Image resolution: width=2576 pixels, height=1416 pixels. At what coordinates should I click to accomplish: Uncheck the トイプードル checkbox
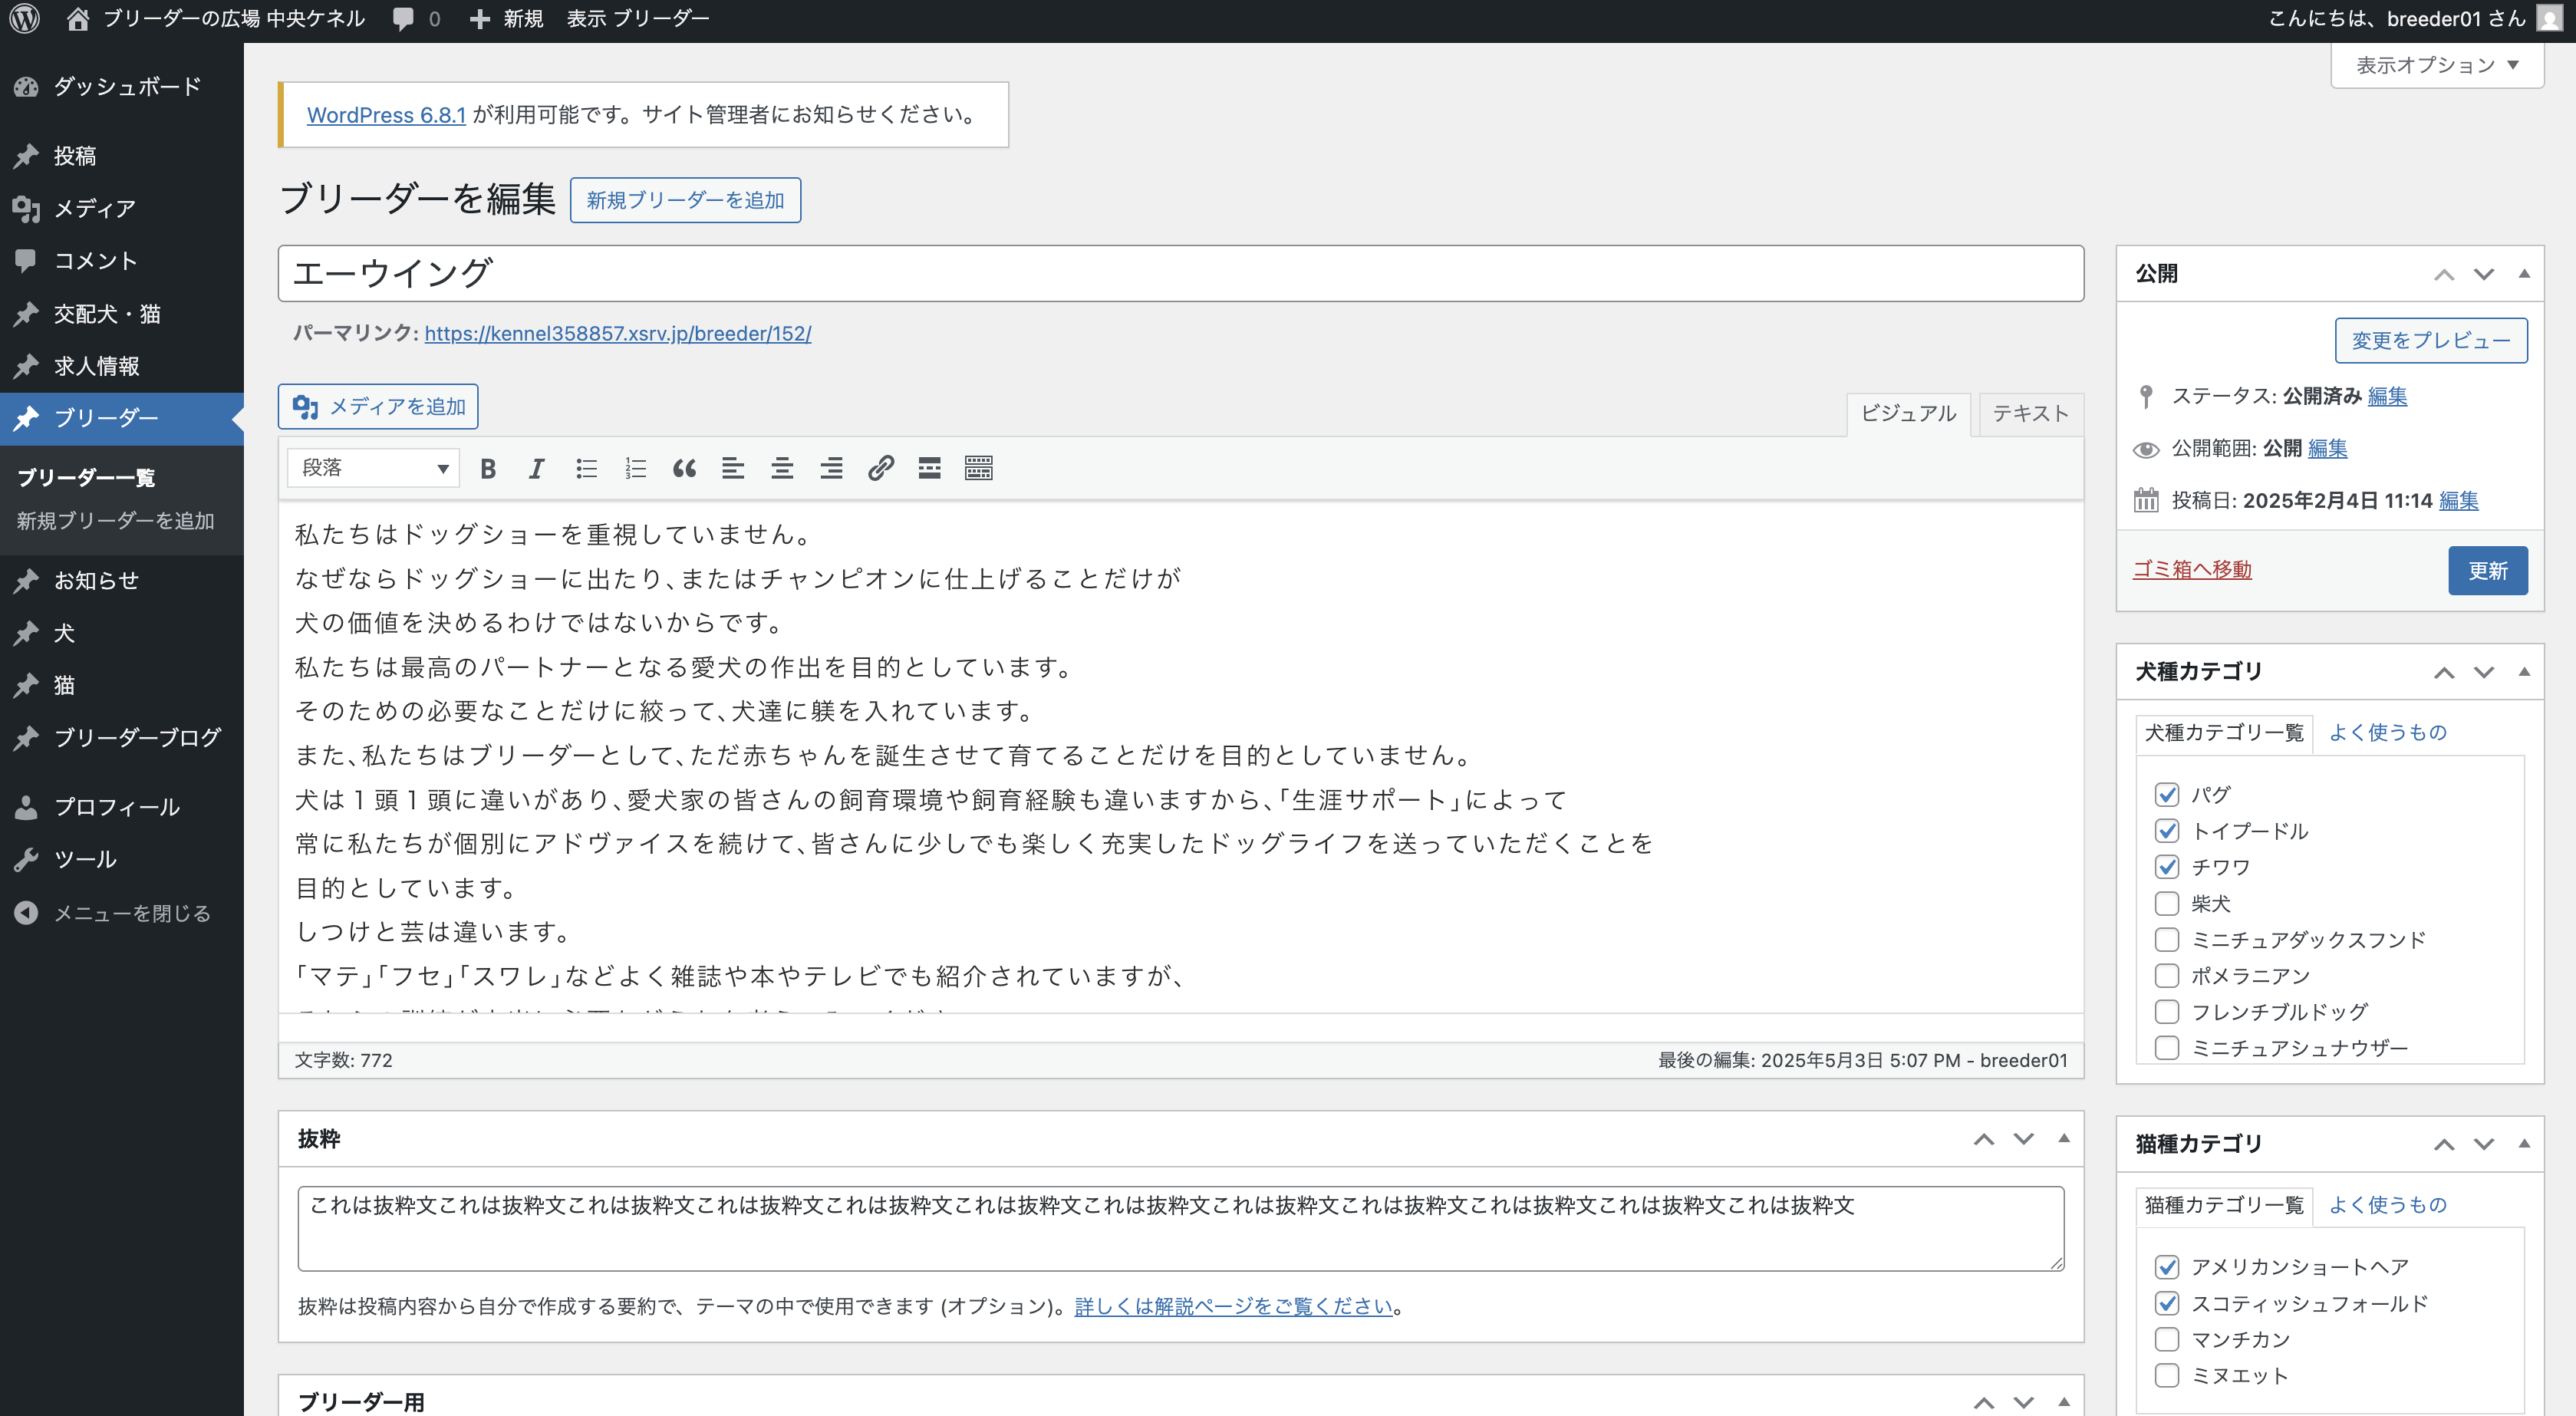[x=2166, y=831]
